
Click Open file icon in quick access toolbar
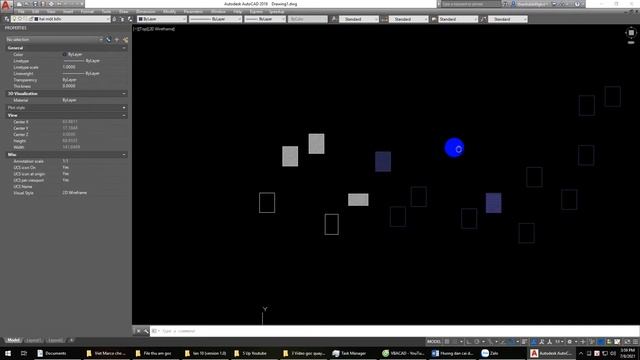[27, 4]
